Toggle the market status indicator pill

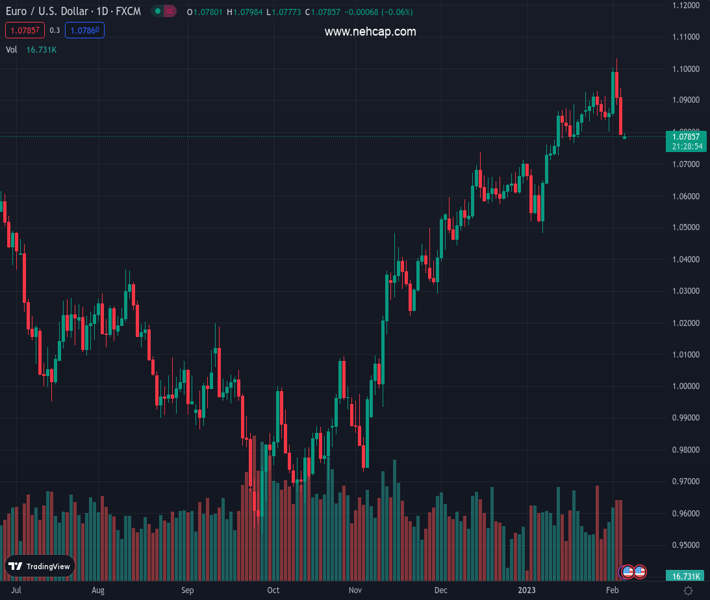click(x=164, y=11)
